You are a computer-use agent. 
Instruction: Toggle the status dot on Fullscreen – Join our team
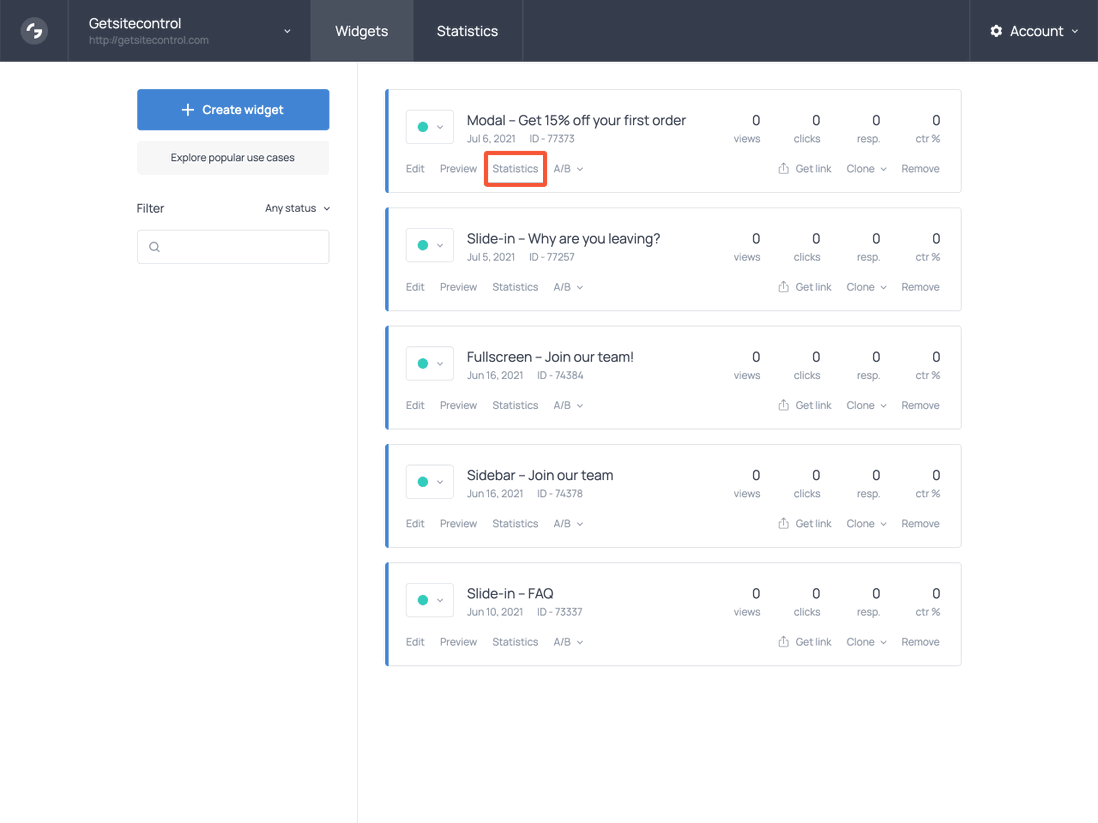click(x=424, y=363)
